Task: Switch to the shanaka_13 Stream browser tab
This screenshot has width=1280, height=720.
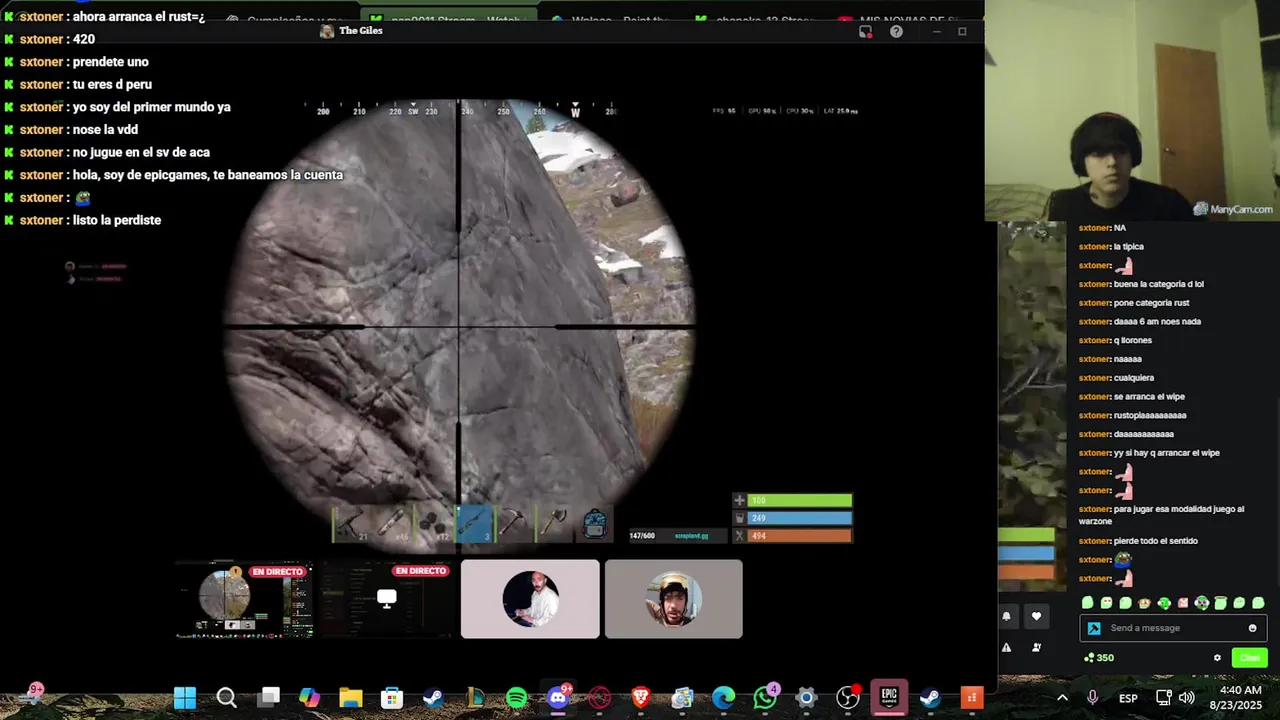Action: pyautogui.click(x=755, y=20)
